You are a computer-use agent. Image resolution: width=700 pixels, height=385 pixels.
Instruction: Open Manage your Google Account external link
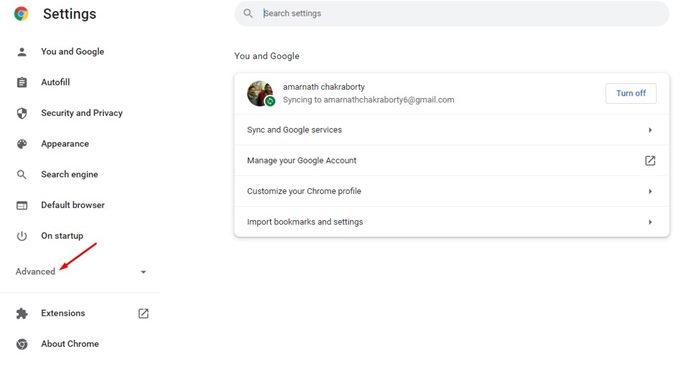point(650,161)
